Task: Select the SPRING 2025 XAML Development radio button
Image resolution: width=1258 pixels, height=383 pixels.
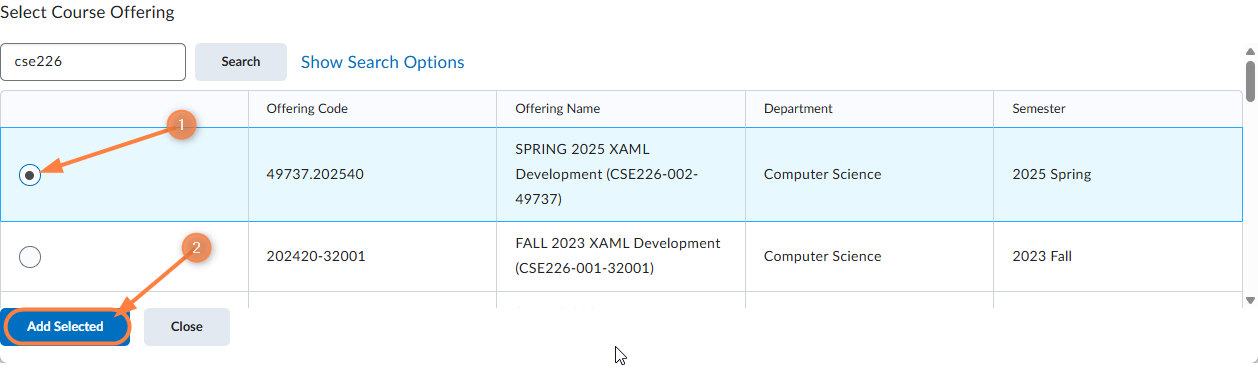Action: 31,174
